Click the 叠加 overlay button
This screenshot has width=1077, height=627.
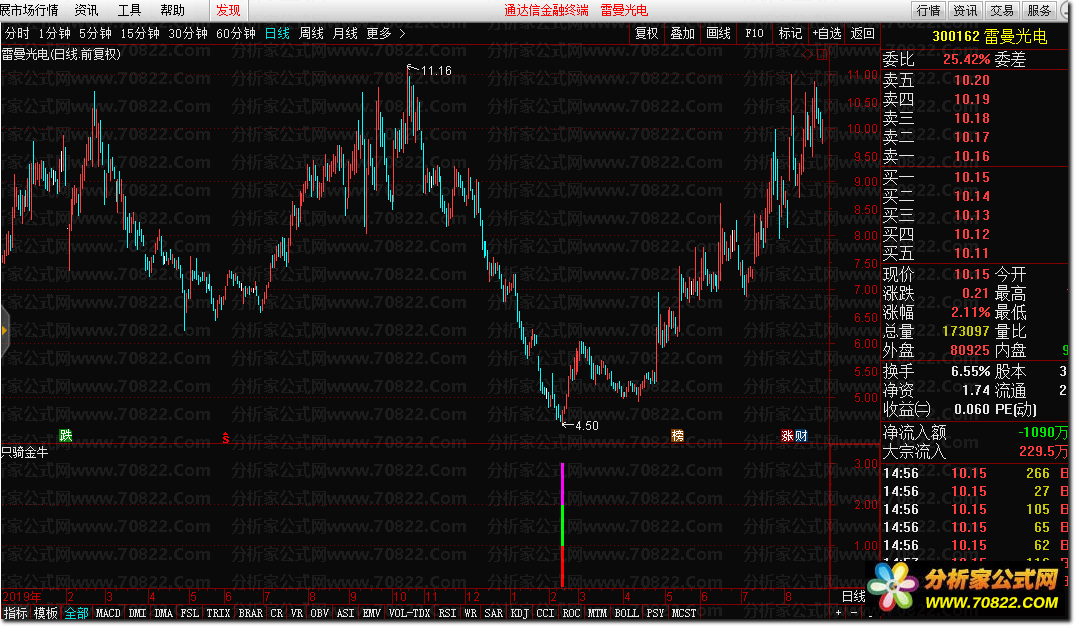pyautogui.click(x=682, y=33)
